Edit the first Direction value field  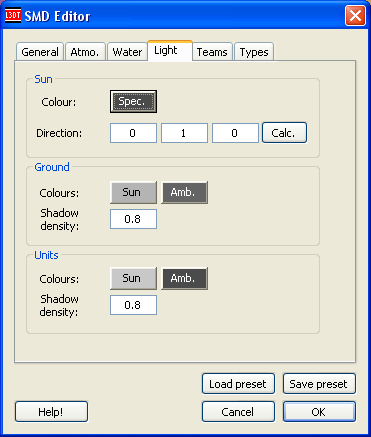(x=133, y=133)
